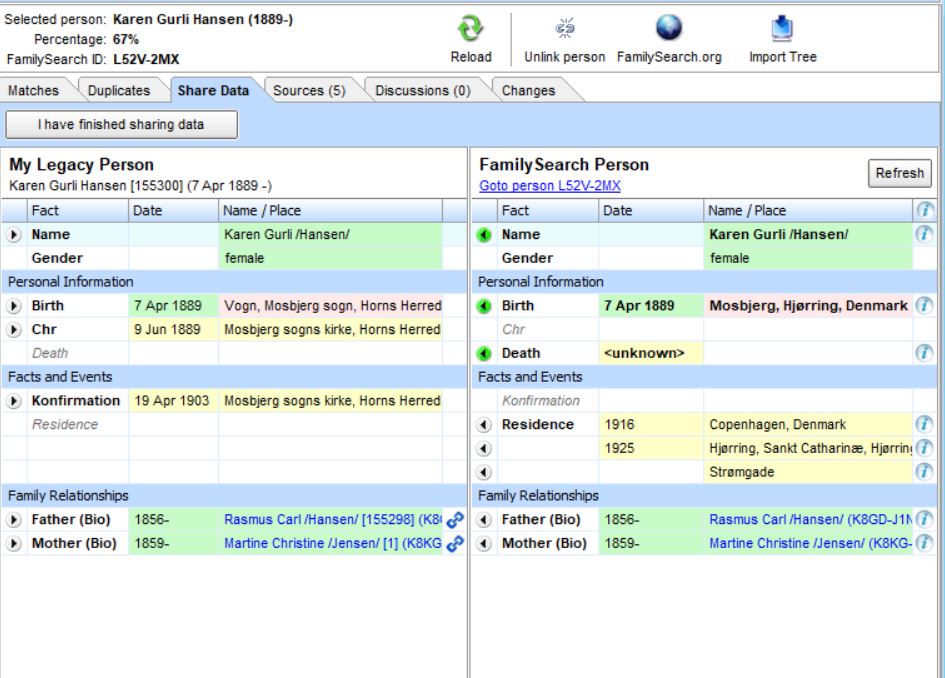Viewport: 945px width, 678px height.
Task: Select FamilySearch Name value Karen Gurli /Hansen/
Action: (x=808, y=234)
